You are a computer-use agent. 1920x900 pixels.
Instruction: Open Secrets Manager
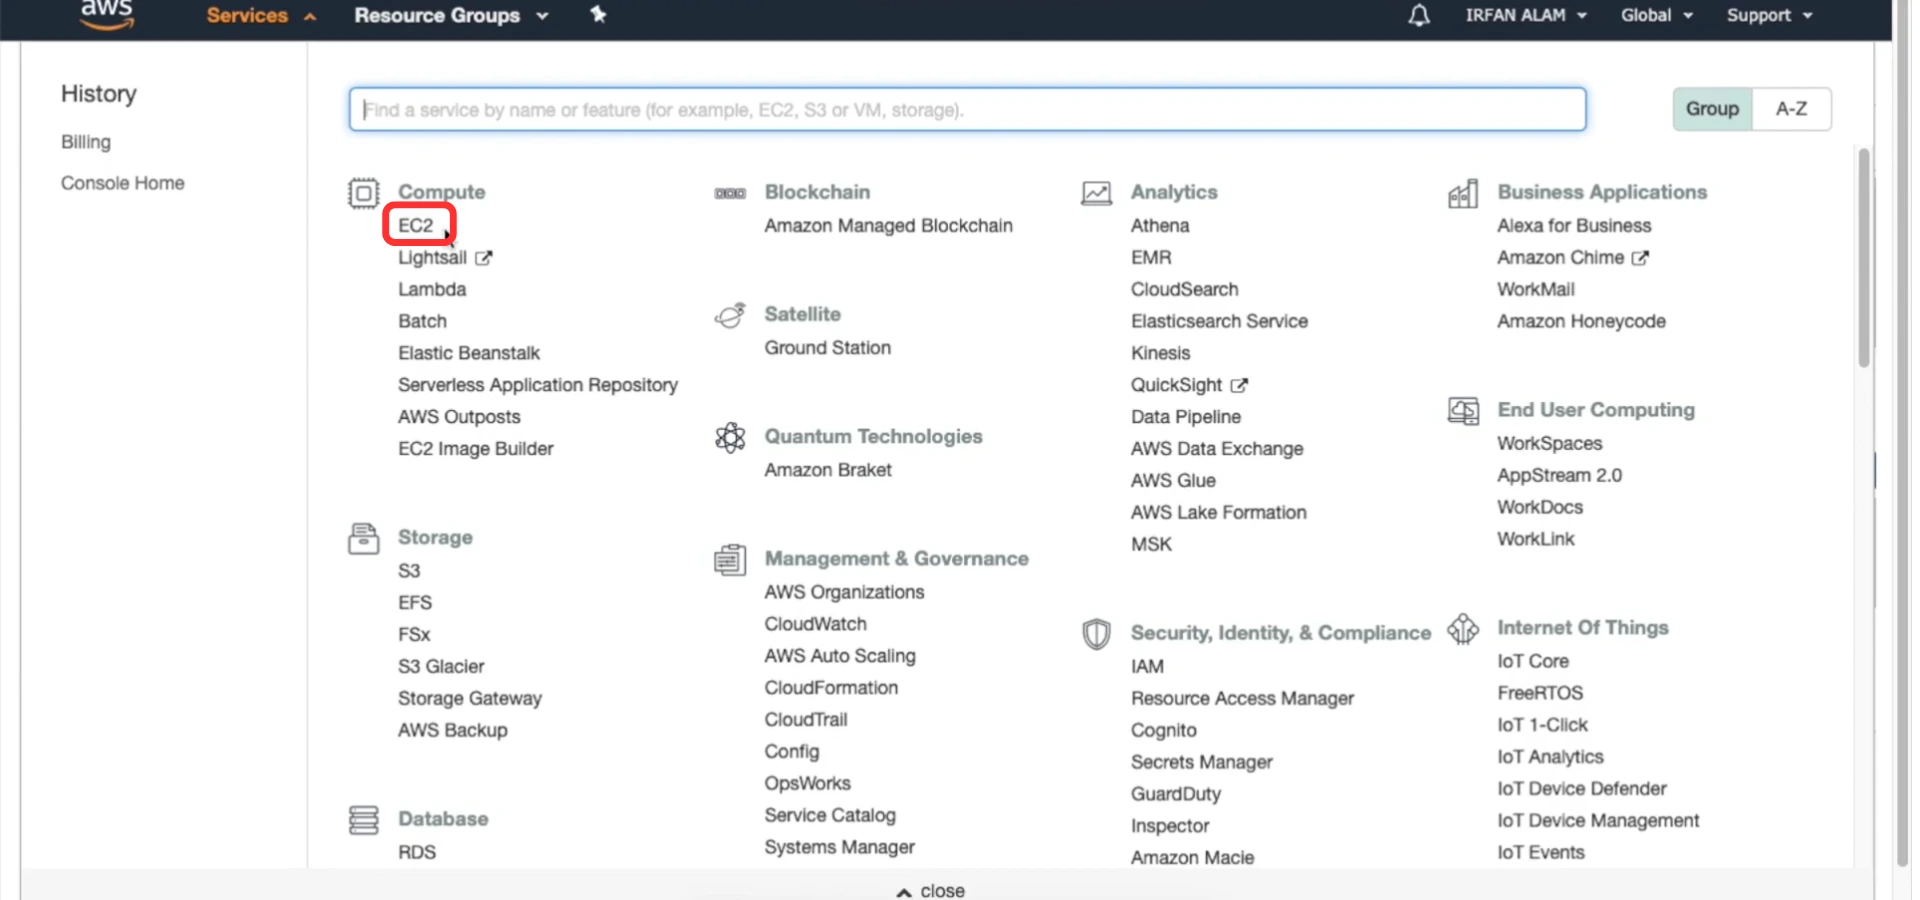click(1201, 763)
